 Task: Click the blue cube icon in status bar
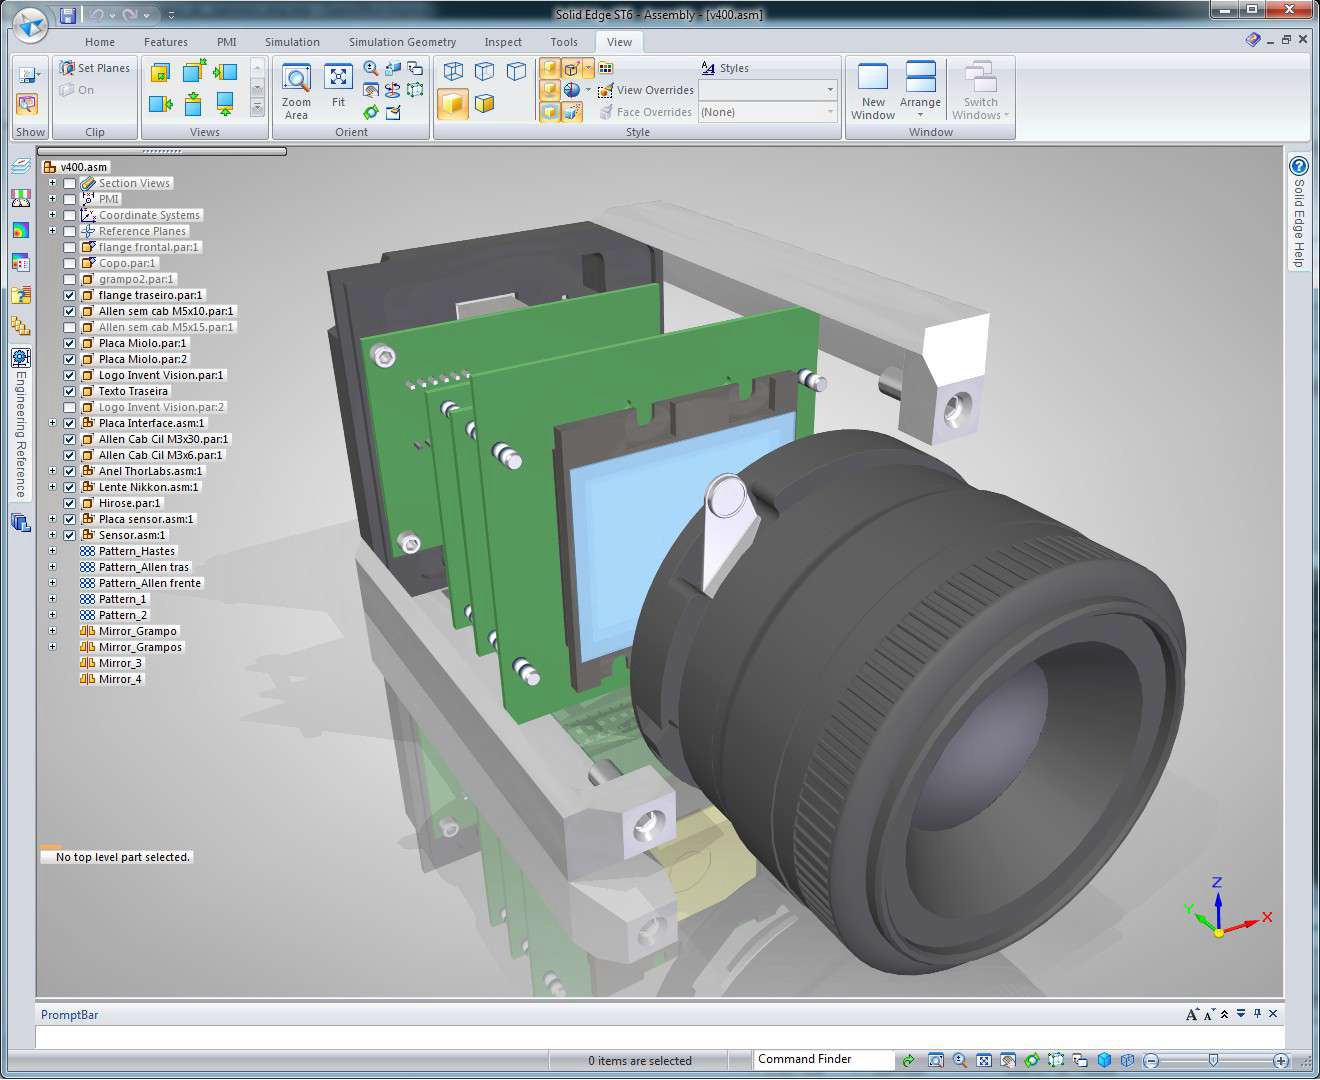1104,1061
